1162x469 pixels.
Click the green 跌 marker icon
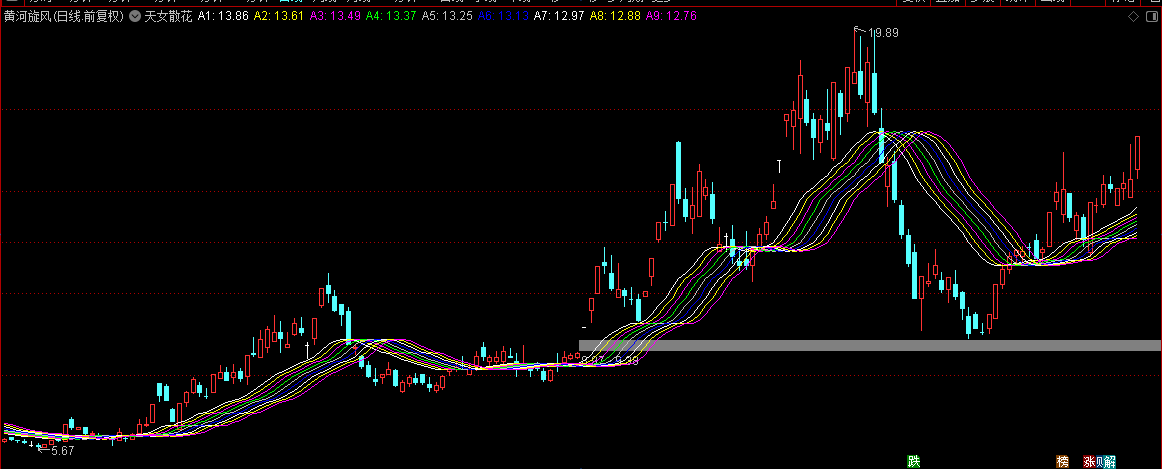coord(914,462)
